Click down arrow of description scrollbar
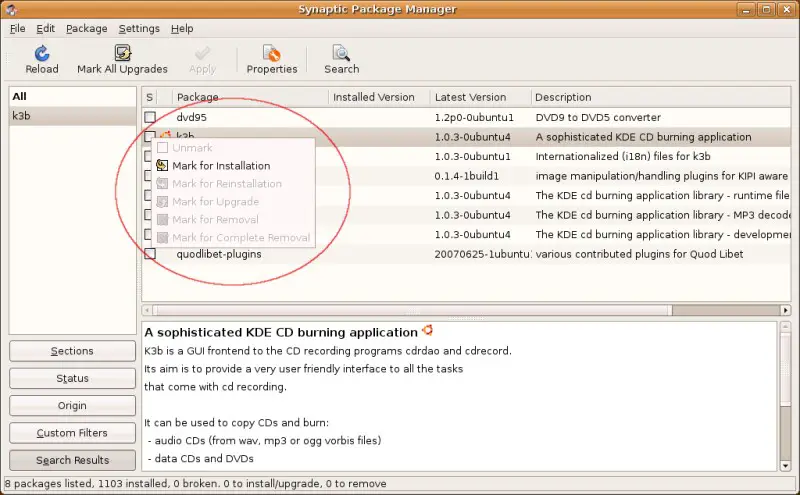 point(786,465)
